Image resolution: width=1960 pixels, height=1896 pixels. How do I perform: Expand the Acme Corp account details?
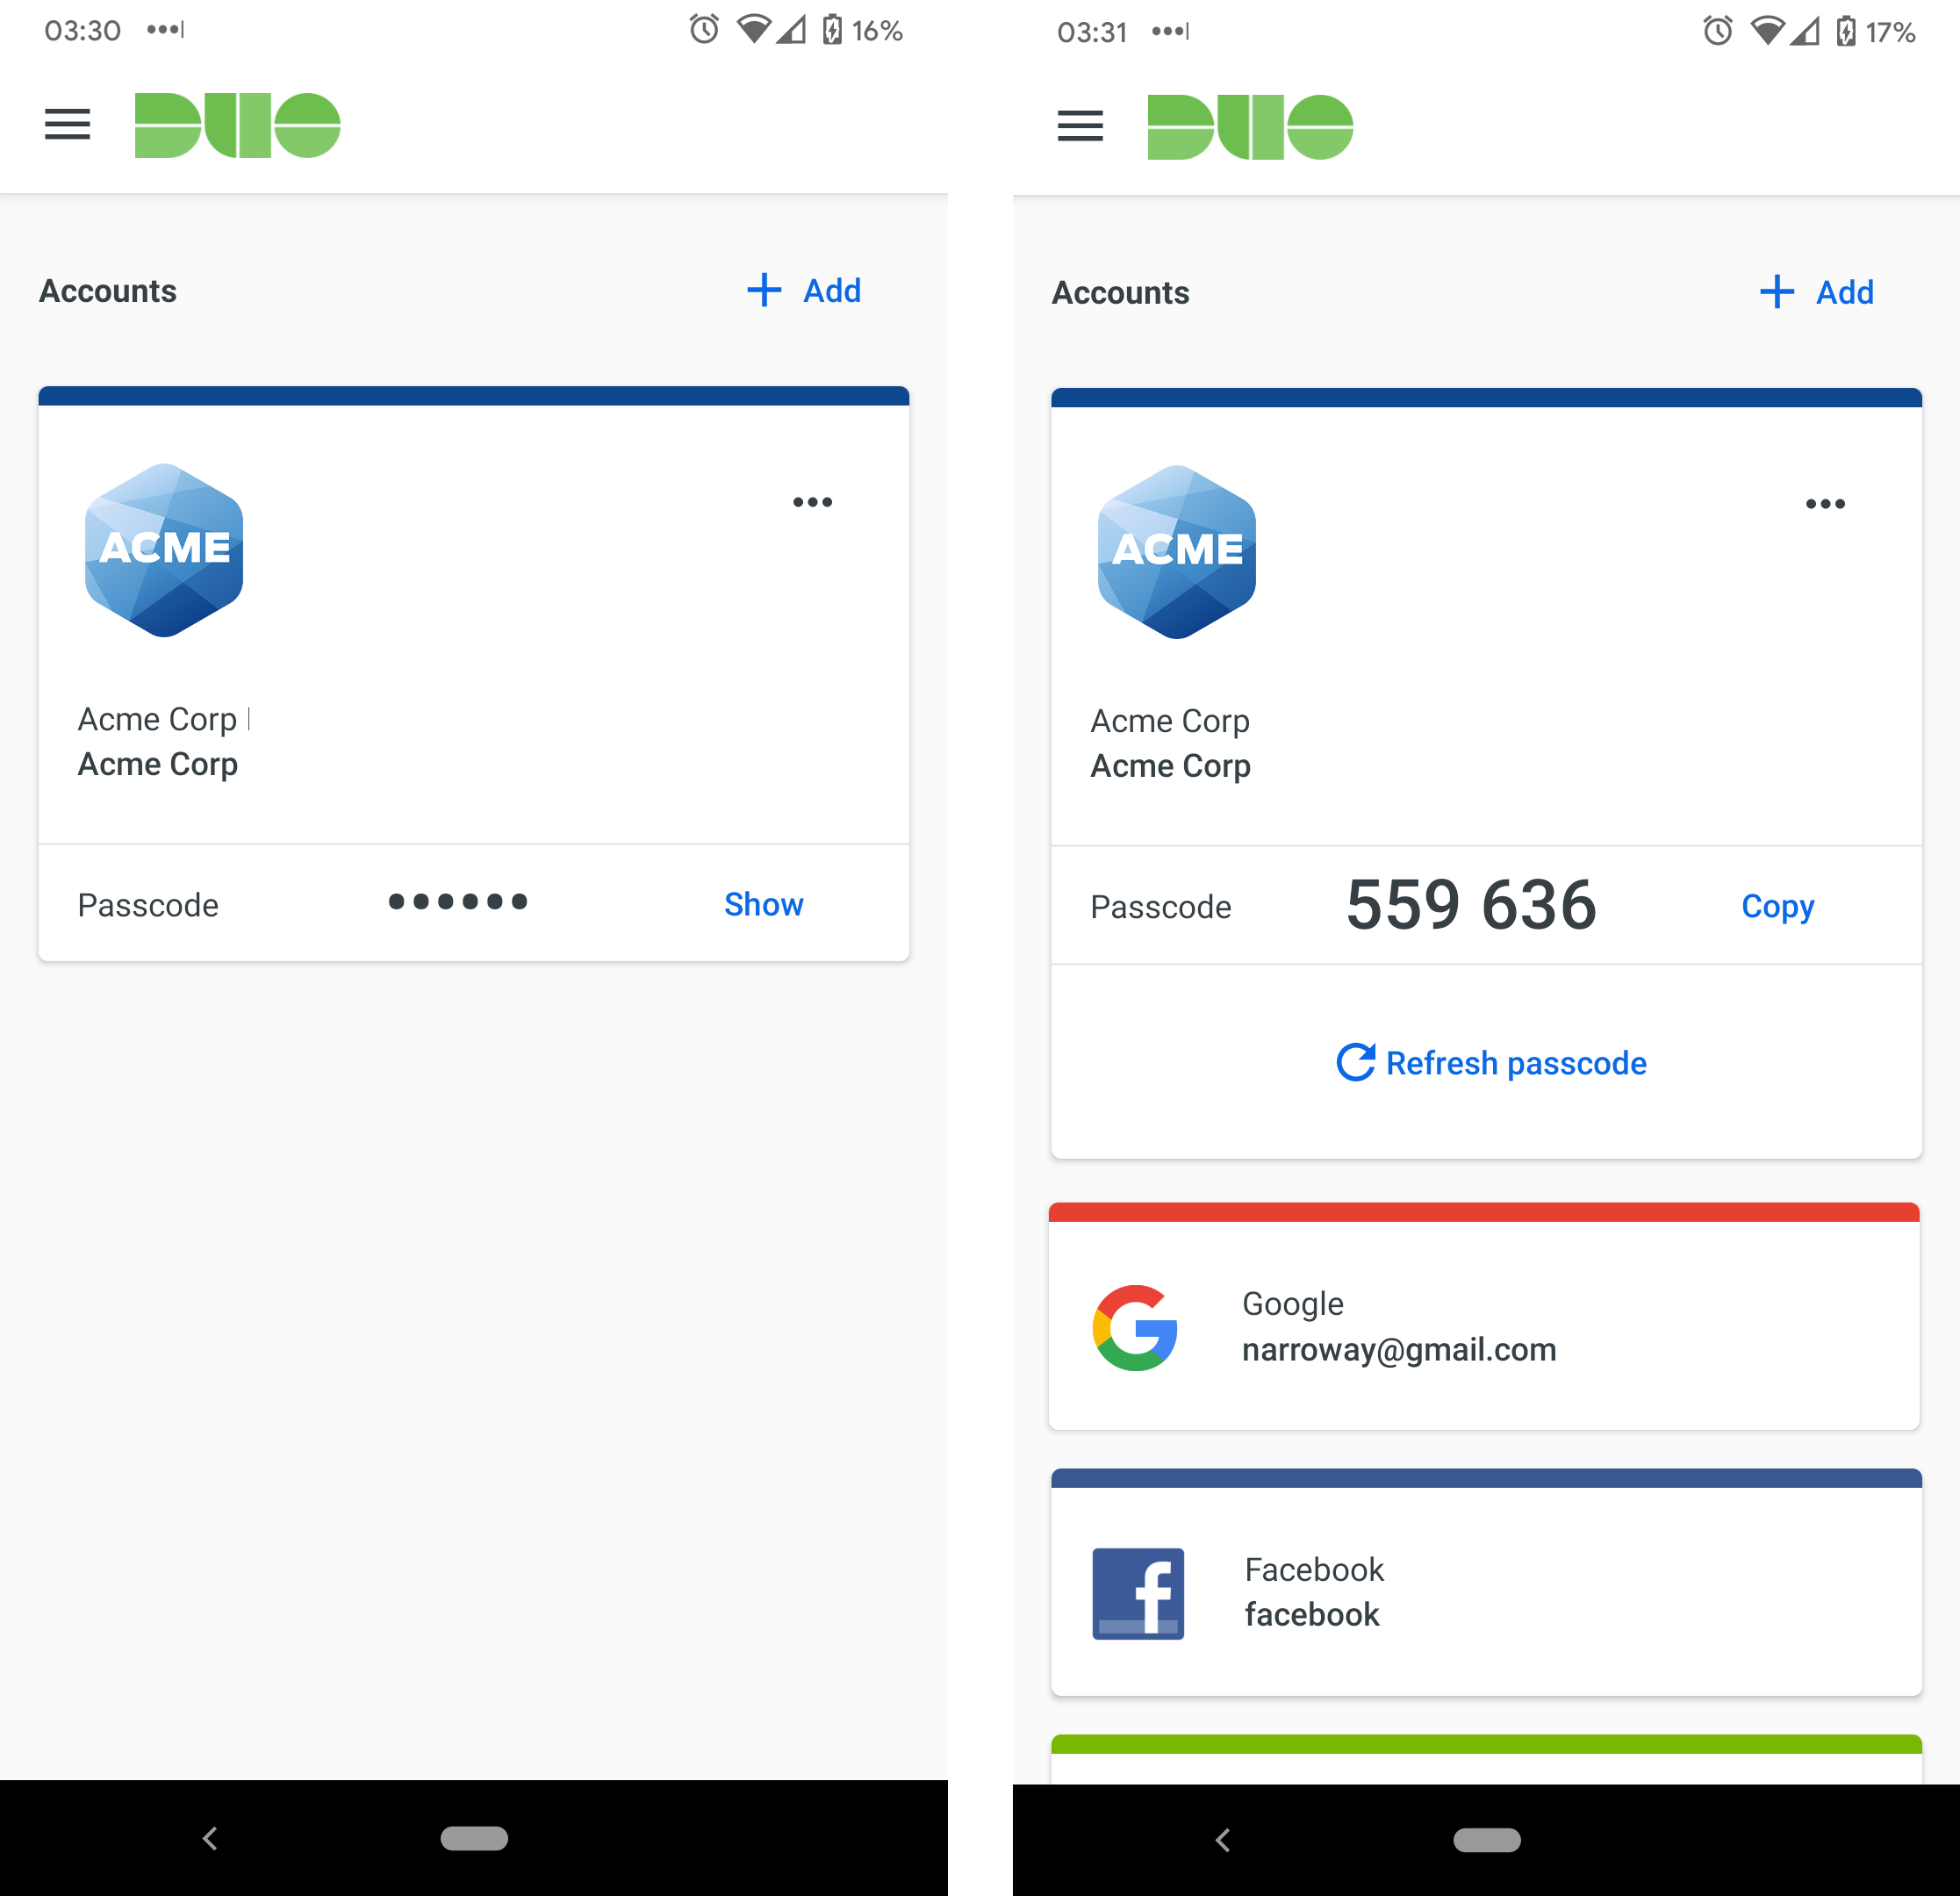pos(763,903)
